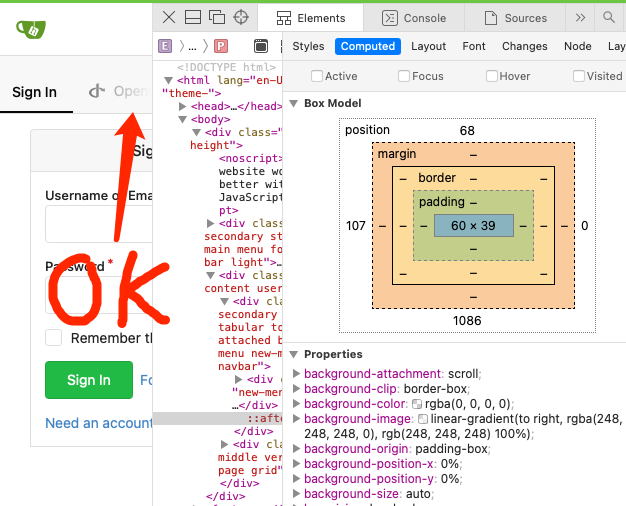Screen dimensions: 626x506
Task: Select the noscript node in DOM tree
Action: (250, 159)
